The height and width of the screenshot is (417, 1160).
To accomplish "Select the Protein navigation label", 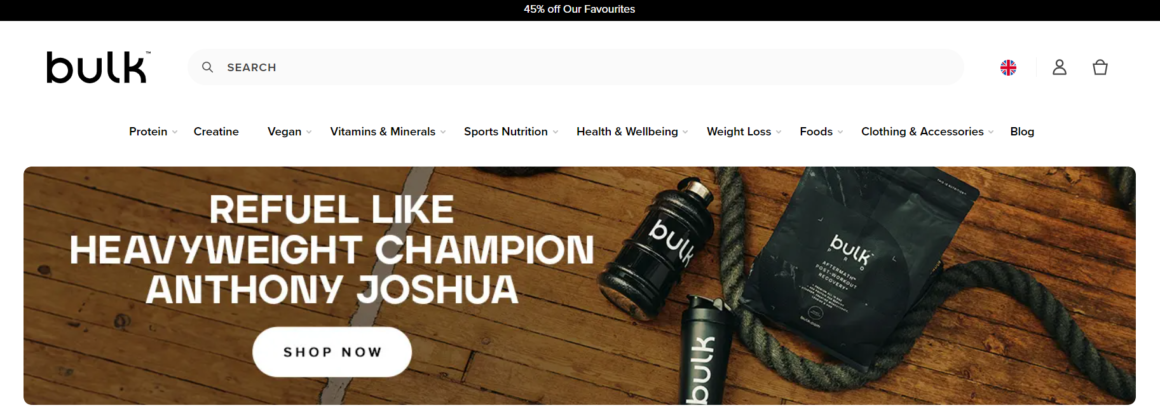I will coord(148,132).
